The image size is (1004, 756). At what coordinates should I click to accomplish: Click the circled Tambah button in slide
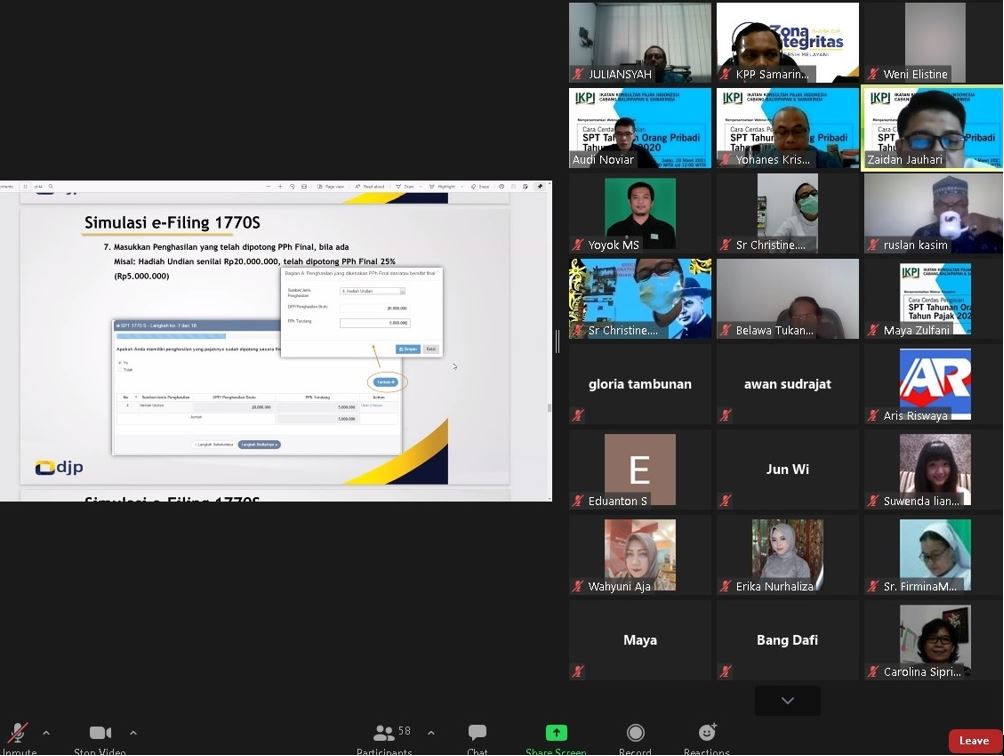pyautogui.click(x=386, y=382)
